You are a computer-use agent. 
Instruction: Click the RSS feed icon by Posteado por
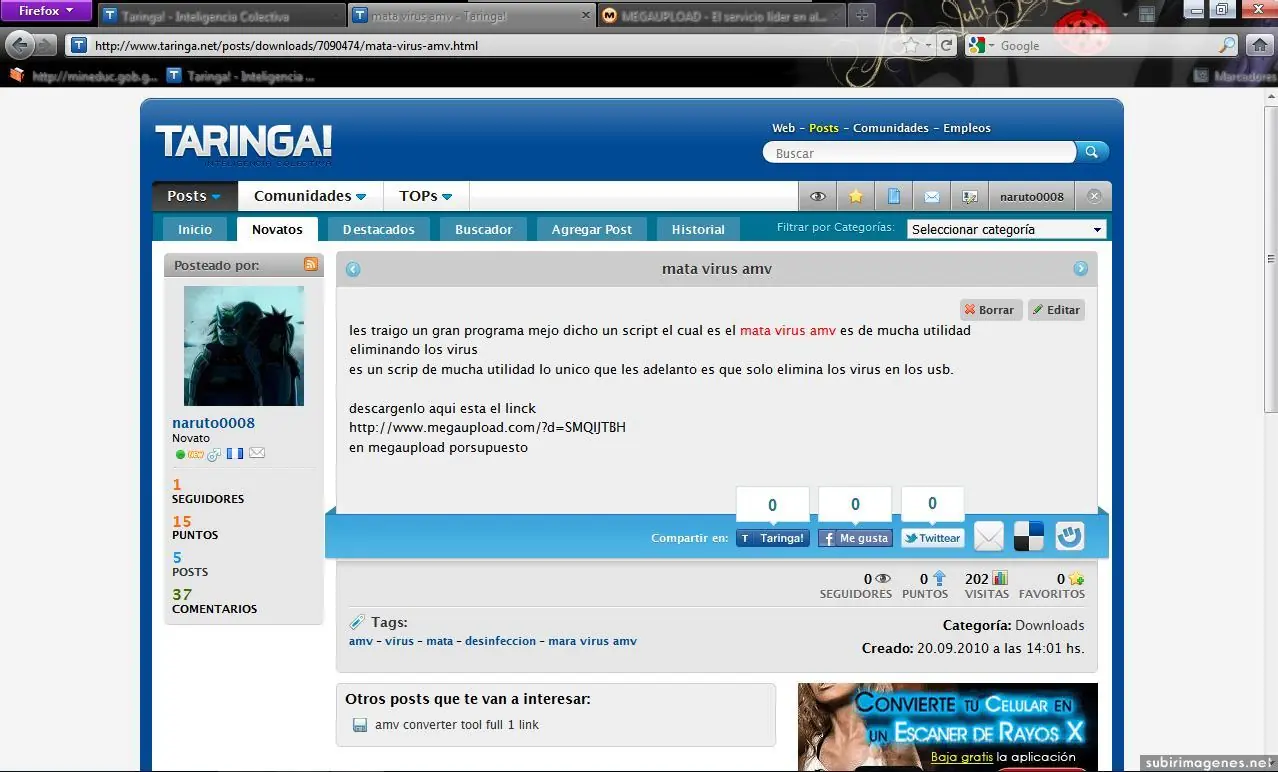point(311,264)
